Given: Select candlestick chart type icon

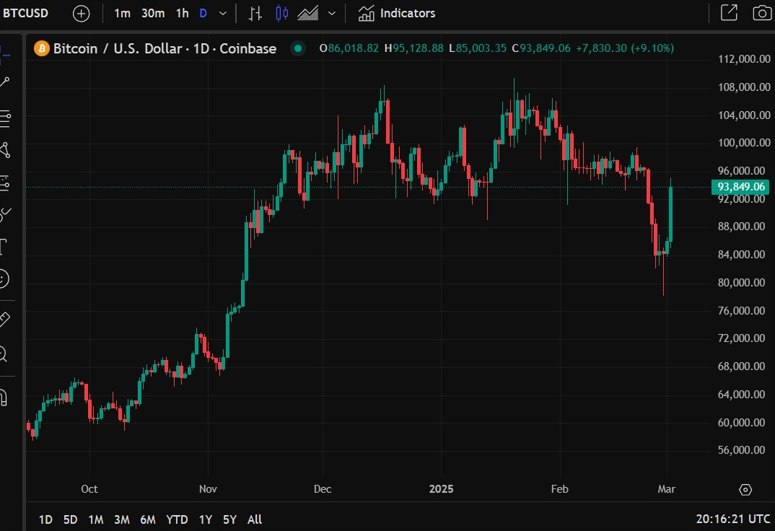Looking at the screenshot, I should pos(281,13).
